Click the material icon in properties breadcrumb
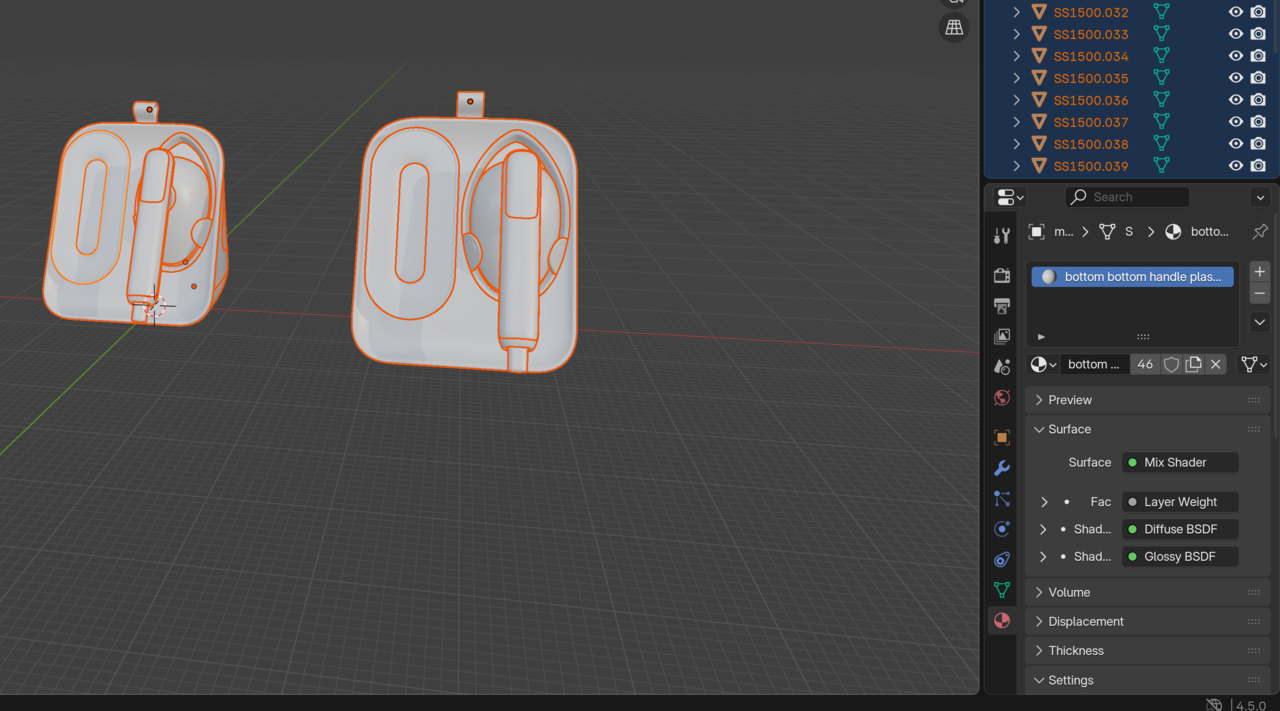The height and width of the screenshot is (711, 1280). click(1173, 231)
